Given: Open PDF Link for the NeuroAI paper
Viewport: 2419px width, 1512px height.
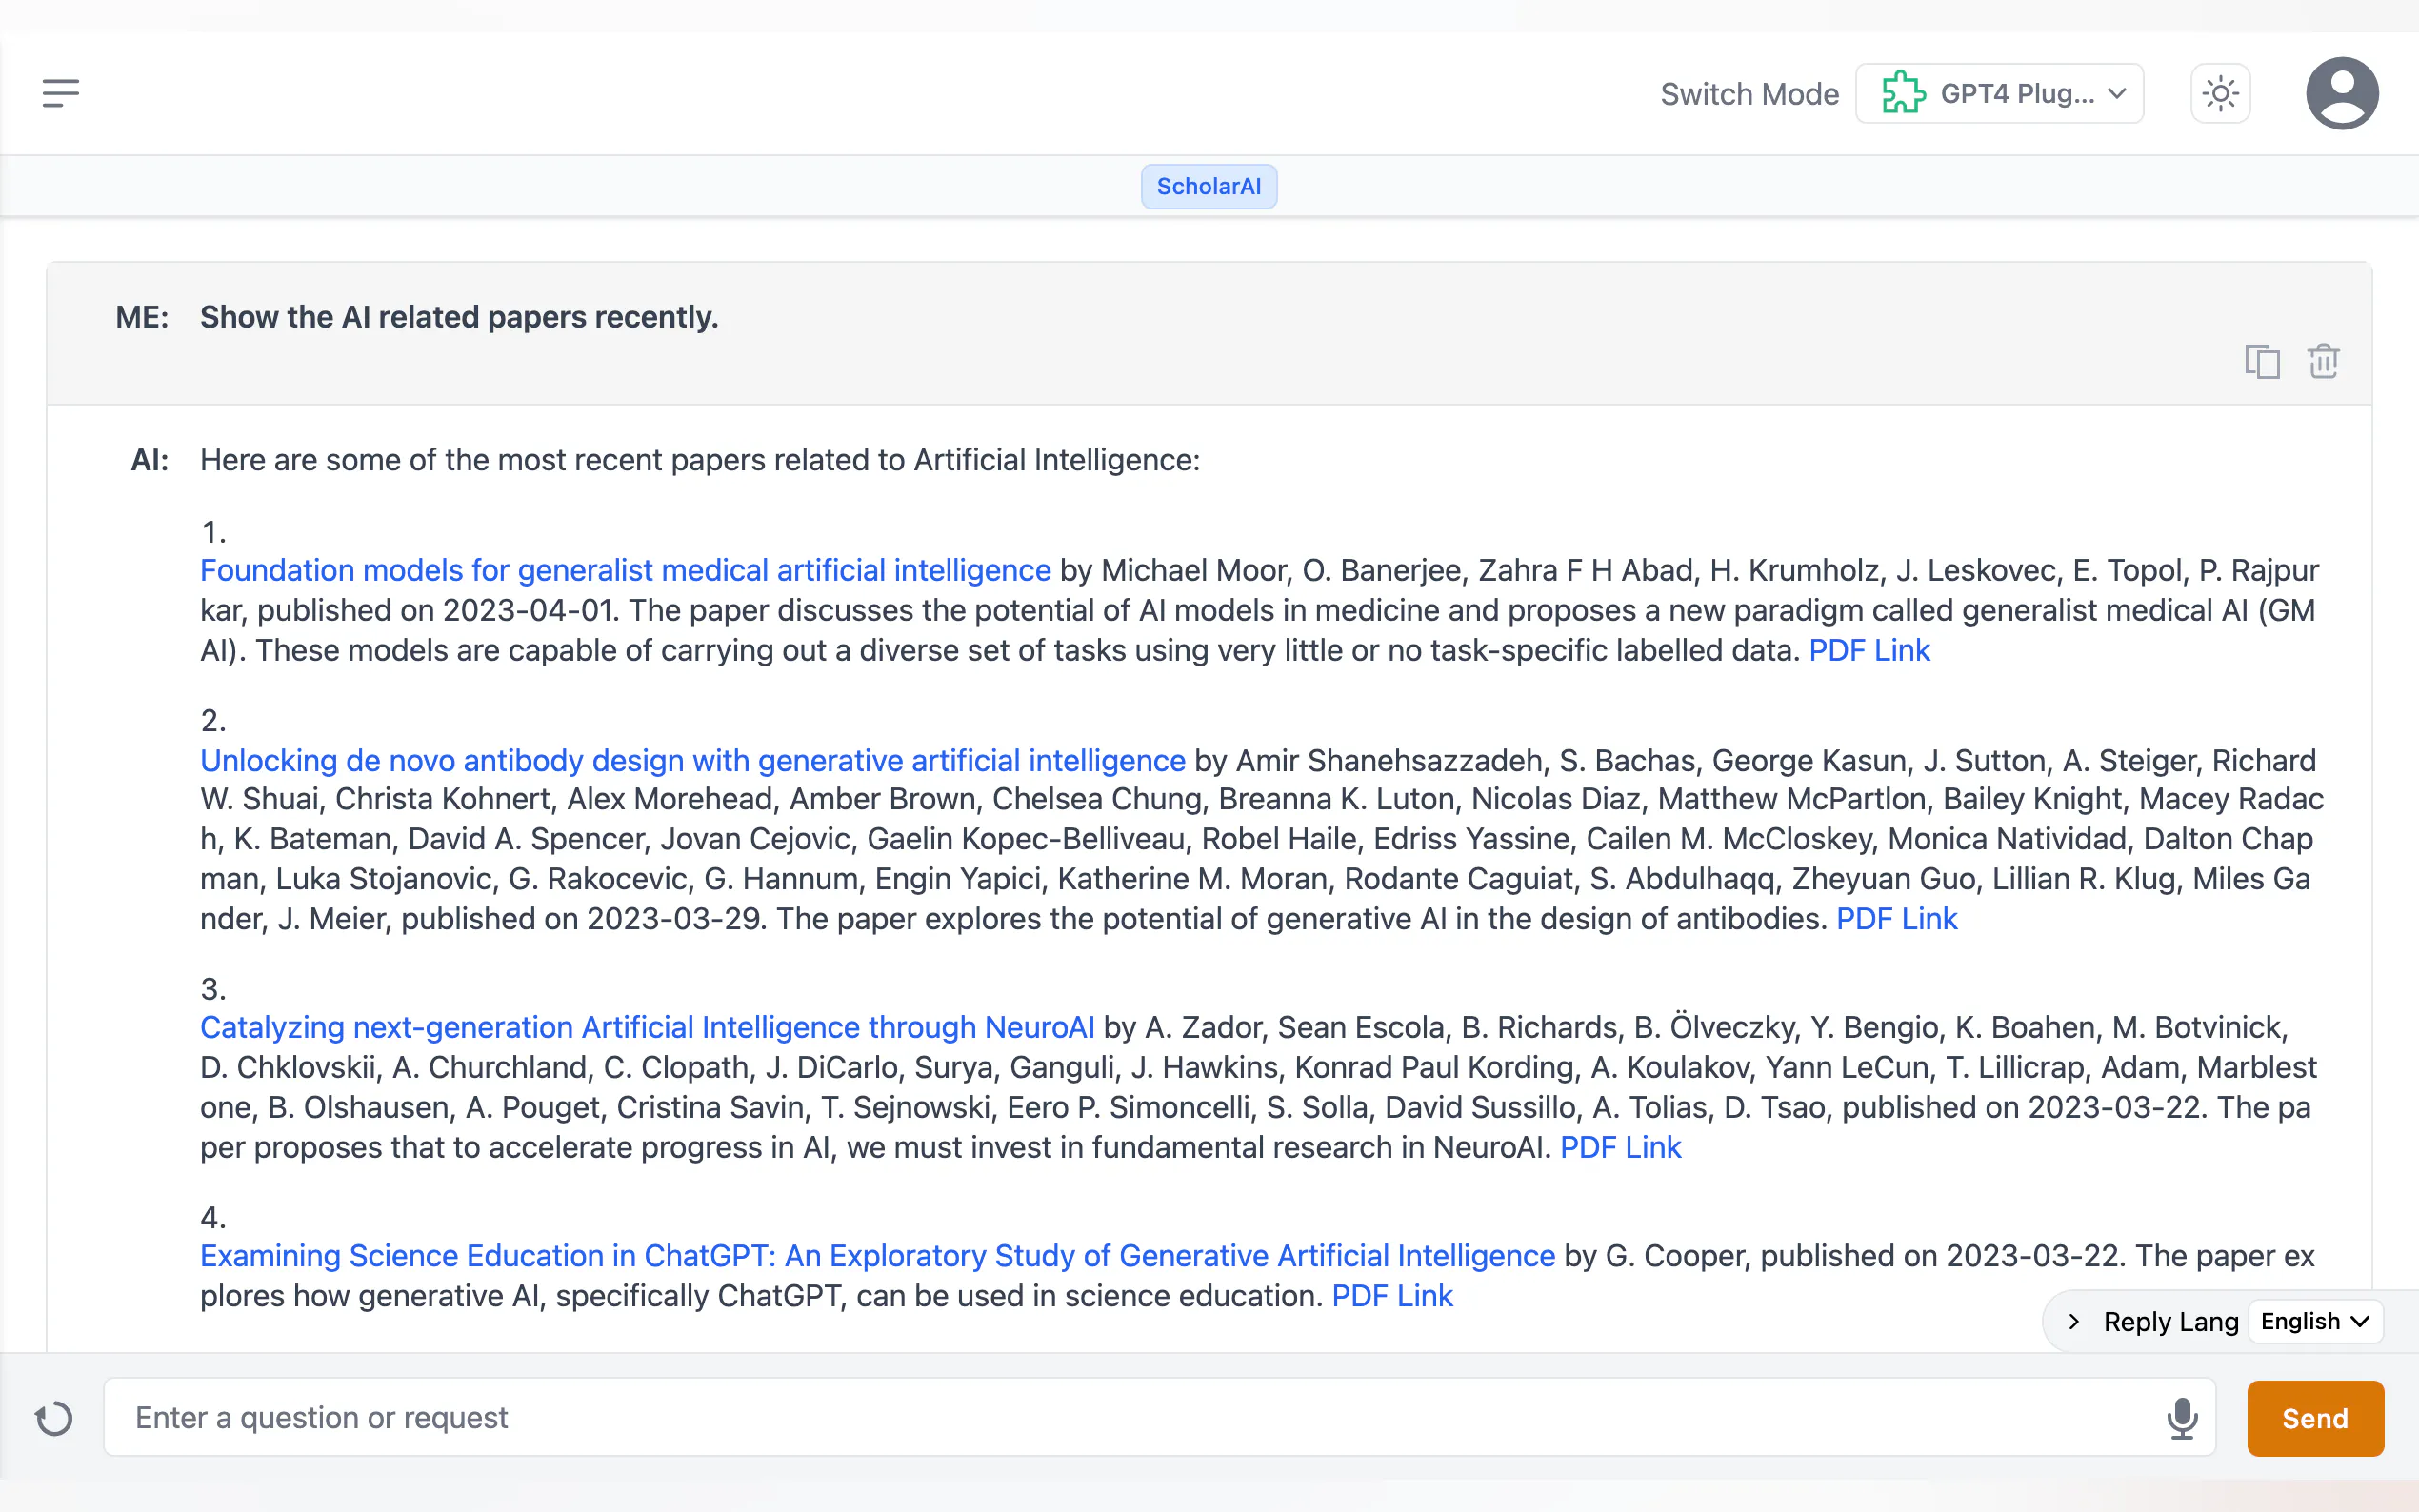Looking at the screenshot, I should point(1620,1147).
